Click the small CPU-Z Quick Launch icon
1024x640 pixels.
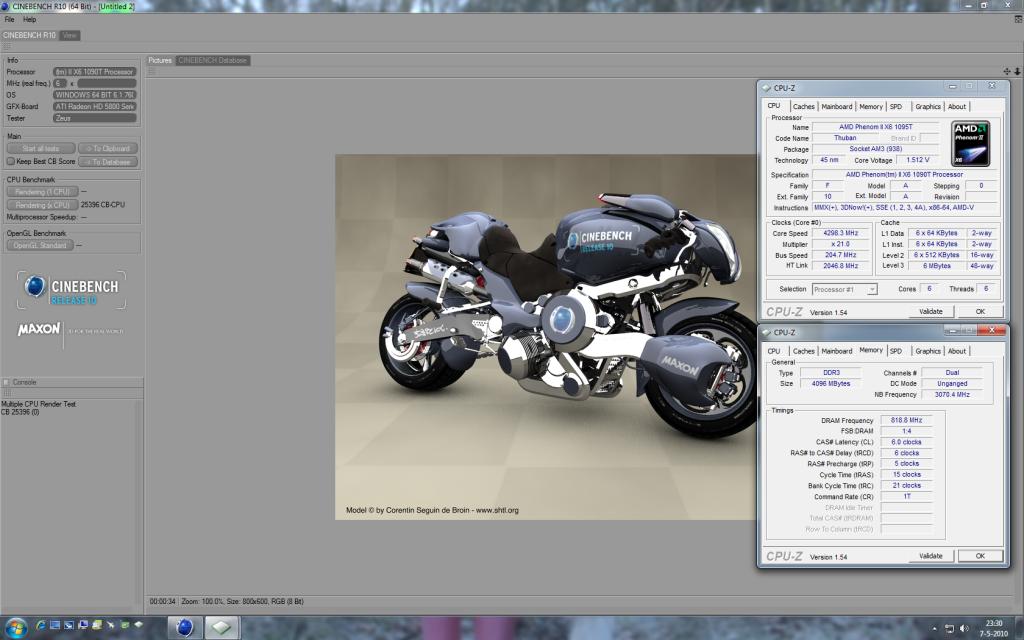pos(138,625)
